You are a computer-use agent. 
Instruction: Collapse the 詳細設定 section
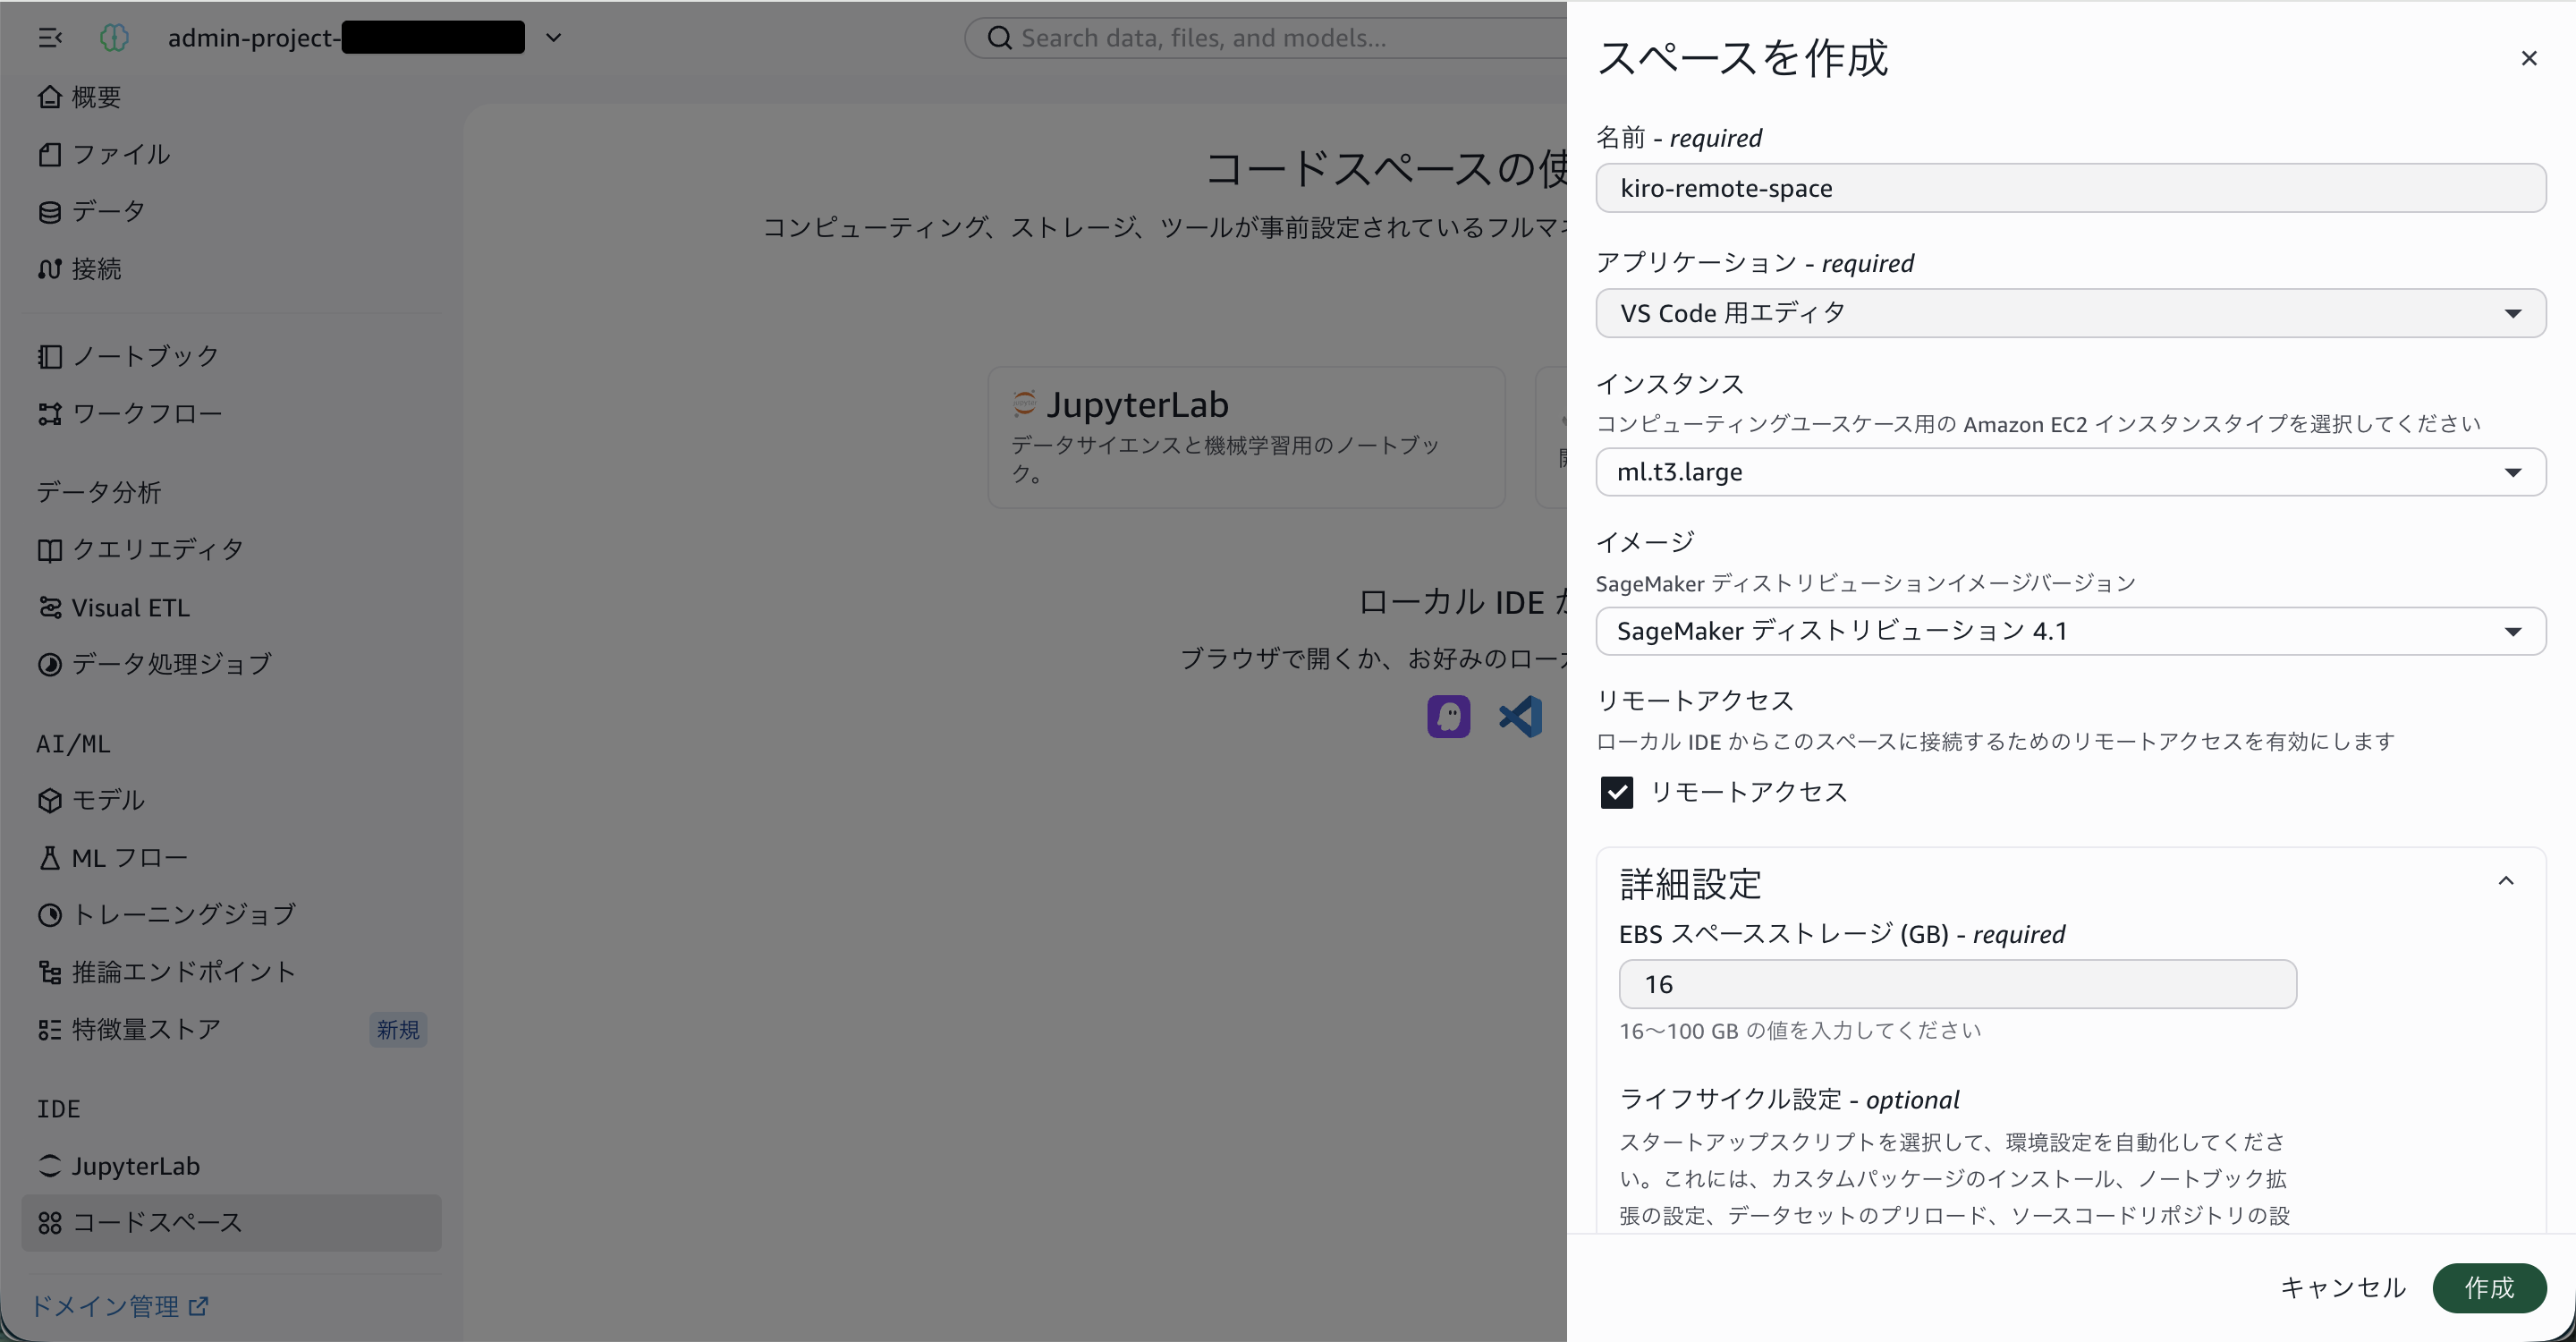(2506, 881)
